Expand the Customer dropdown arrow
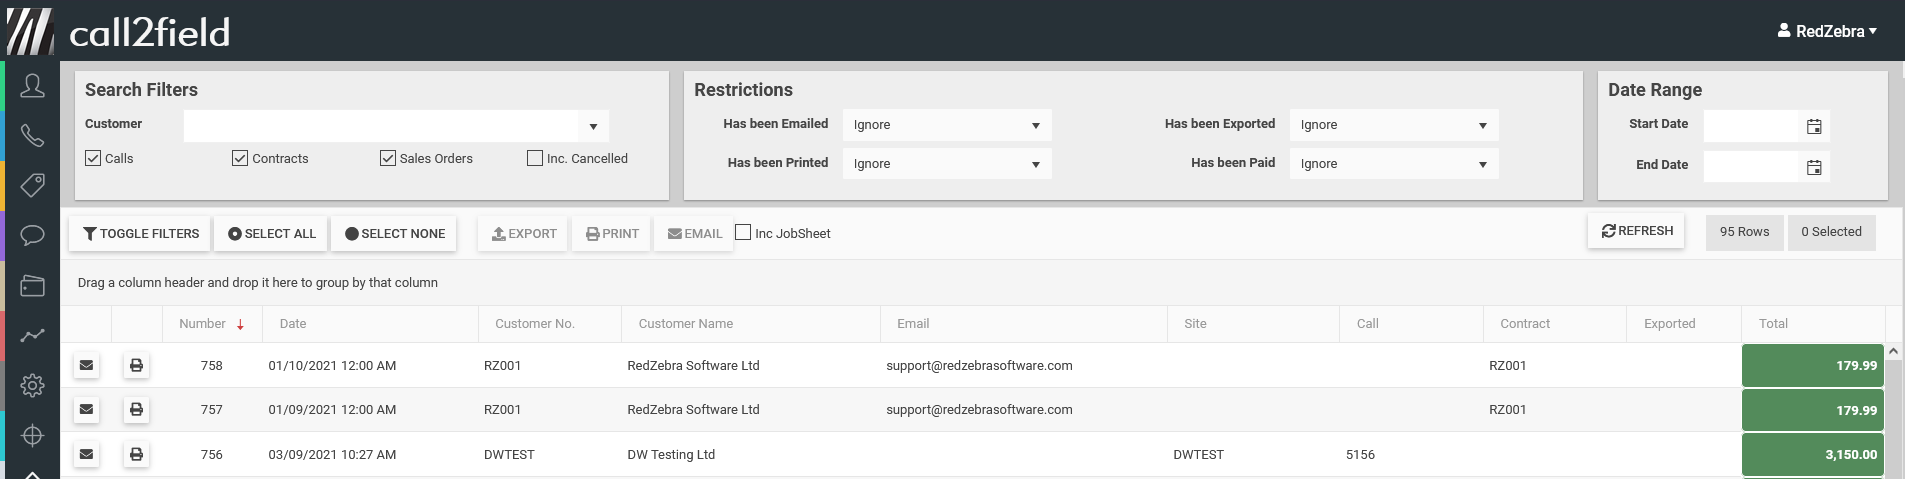Image resolution: width=1905 pixels, height=479 pixels. point(593,126)
